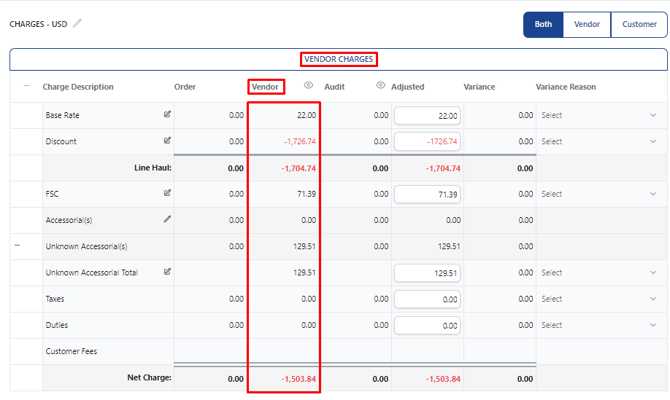
Task: Click the VENDOR CHARGES section header
Action: coord(338,59)
